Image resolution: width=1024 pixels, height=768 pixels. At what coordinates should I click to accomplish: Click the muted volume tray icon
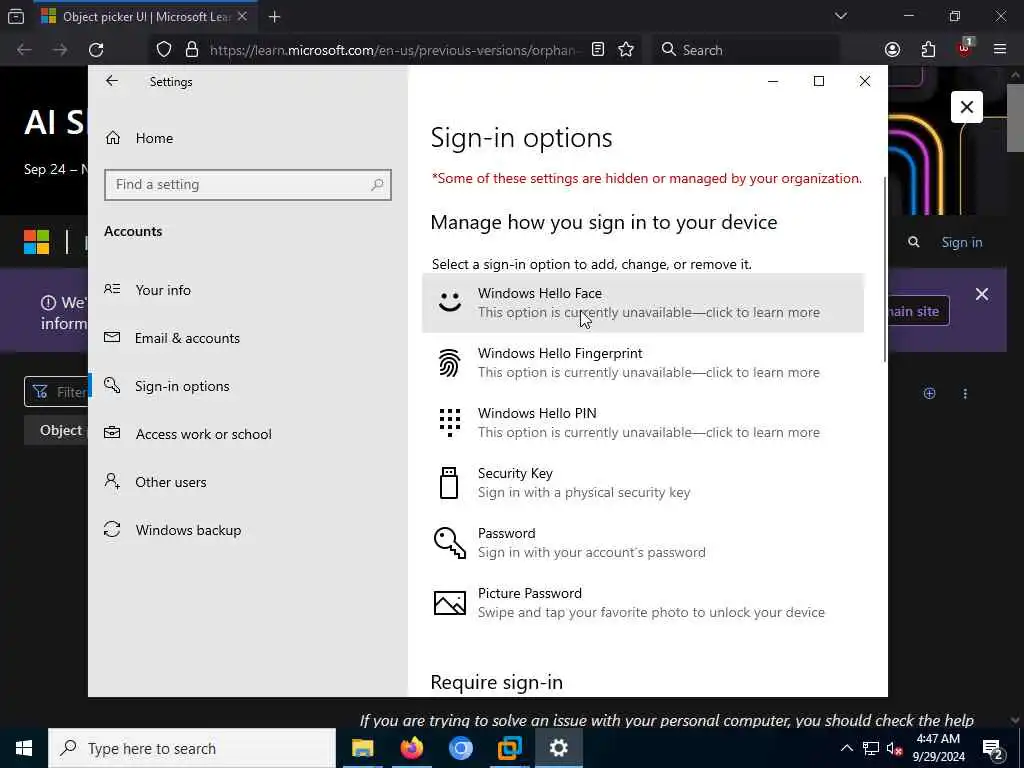click(894, 748)
